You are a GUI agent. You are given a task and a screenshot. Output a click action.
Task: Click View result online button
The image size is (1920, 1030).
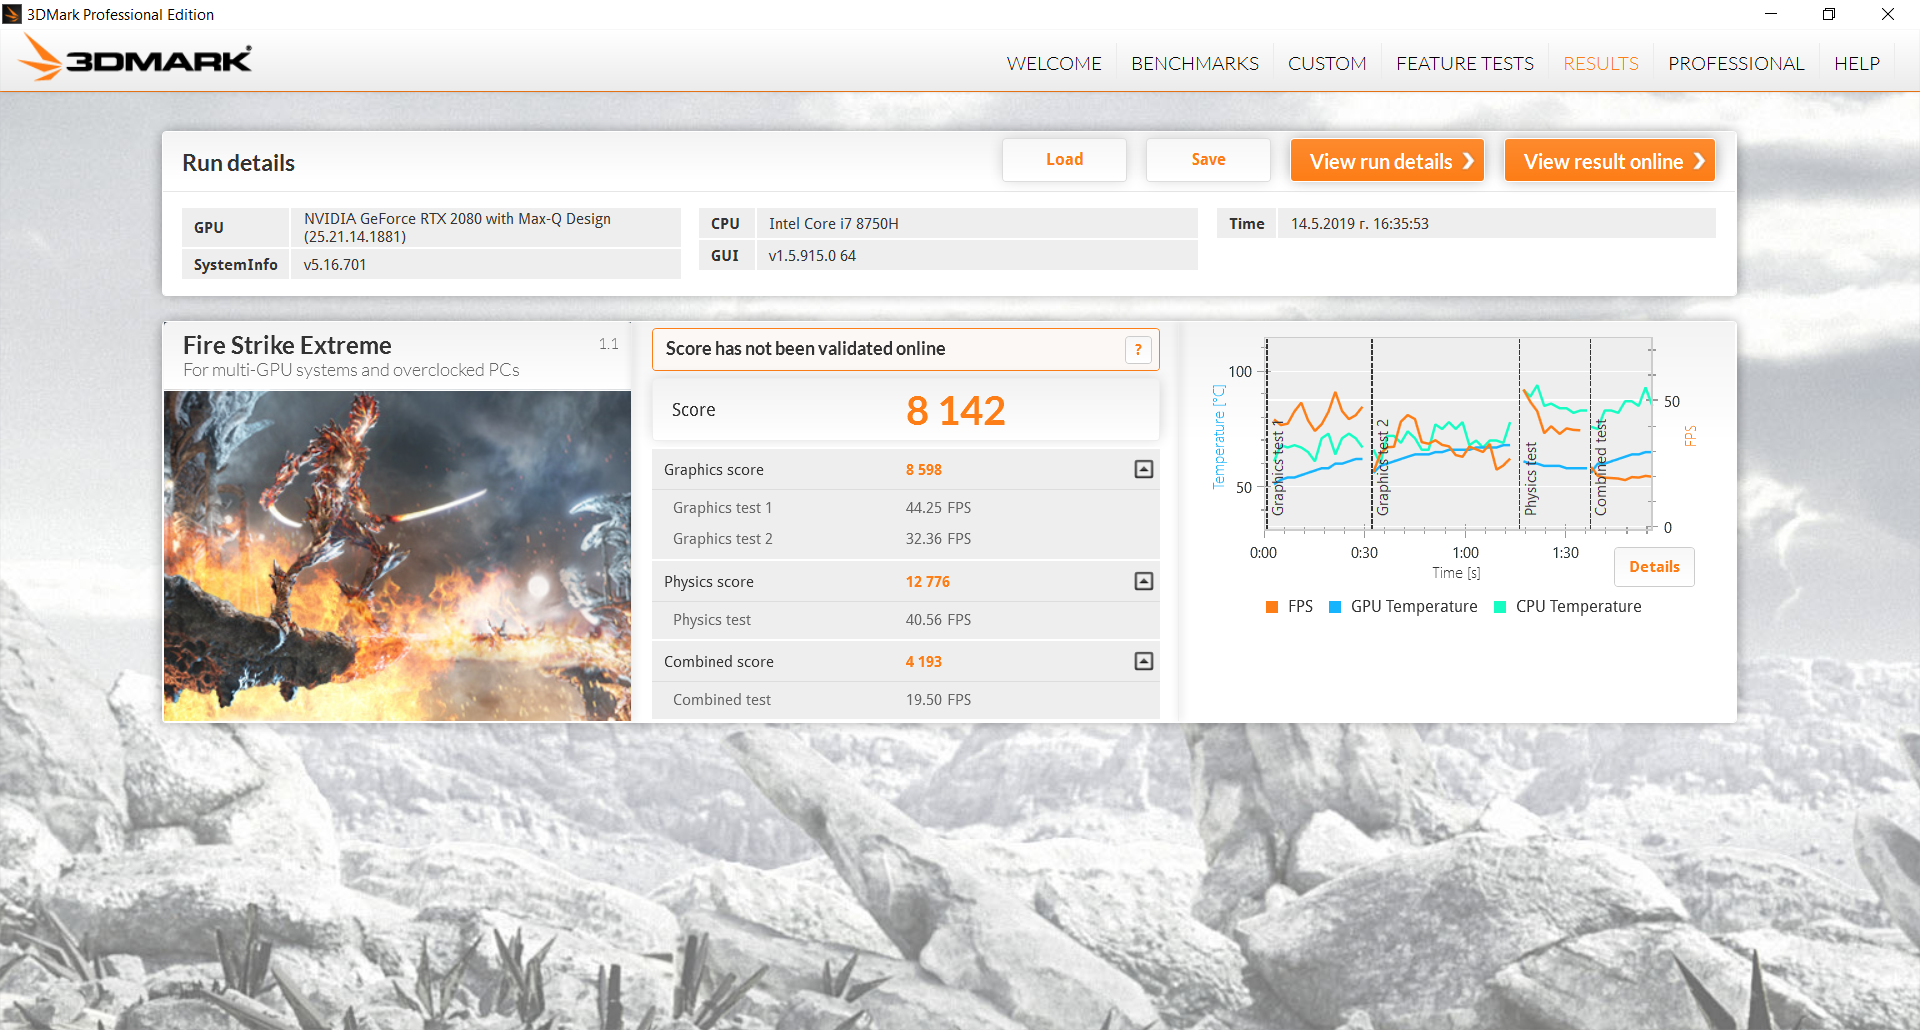click(1610, 161)
